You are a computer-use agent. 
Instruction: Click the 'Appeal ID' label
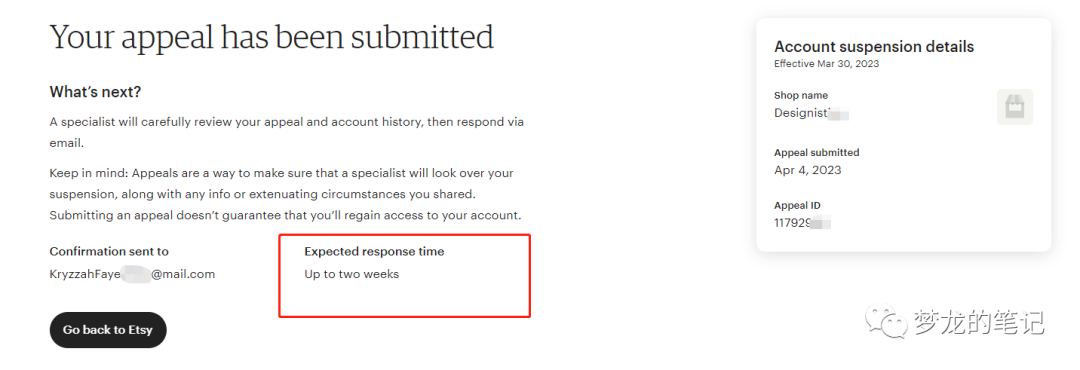tap(798, 205)
